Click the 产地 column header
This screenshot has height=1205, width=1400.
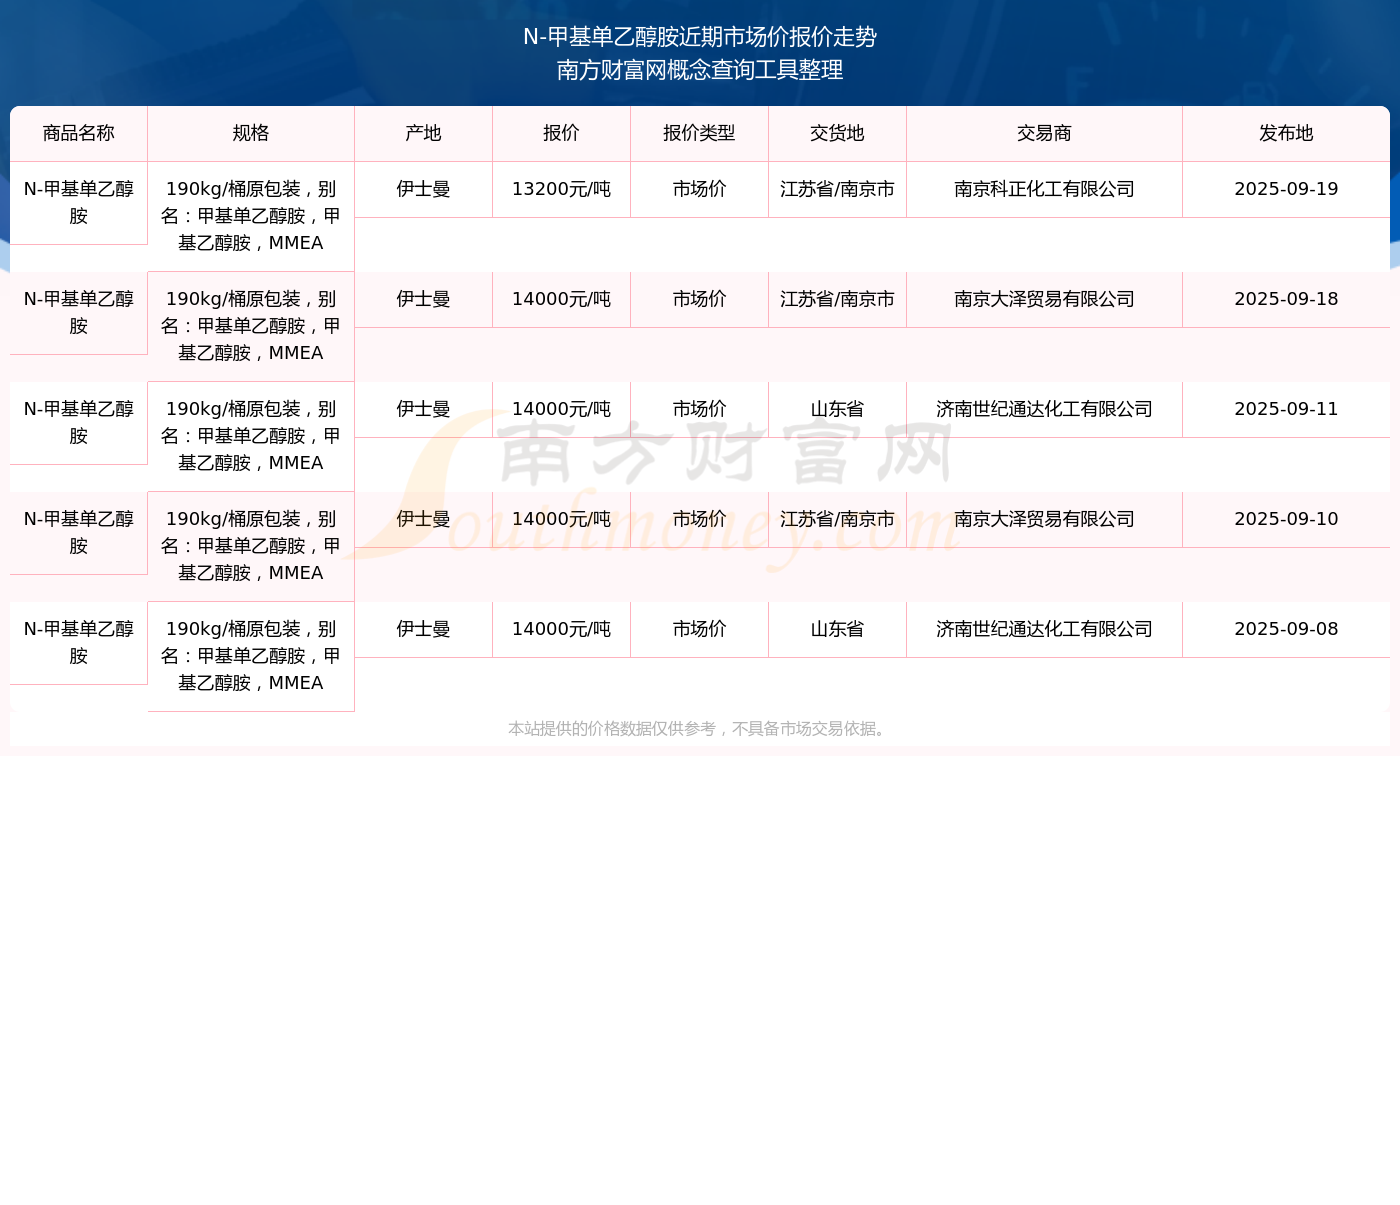tap(424, 133)
